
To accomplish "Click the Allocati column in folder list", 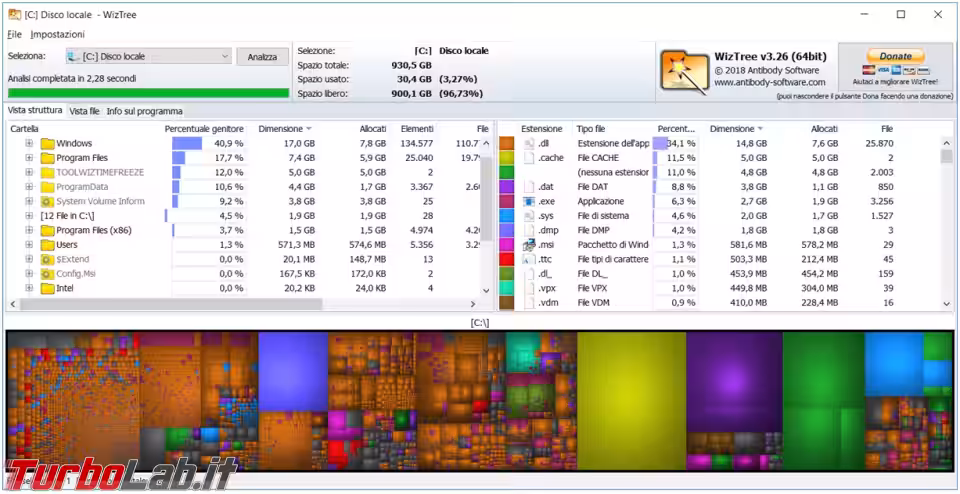I will point(373,129).
